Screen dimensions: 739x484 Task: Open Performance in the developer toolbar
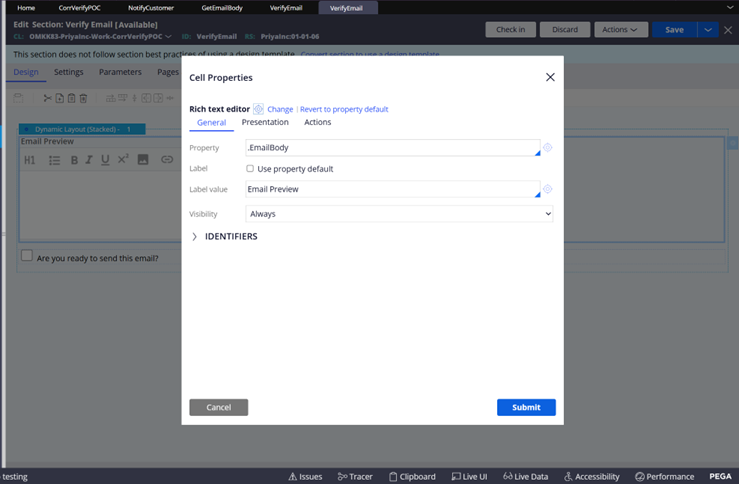(665, 476)
